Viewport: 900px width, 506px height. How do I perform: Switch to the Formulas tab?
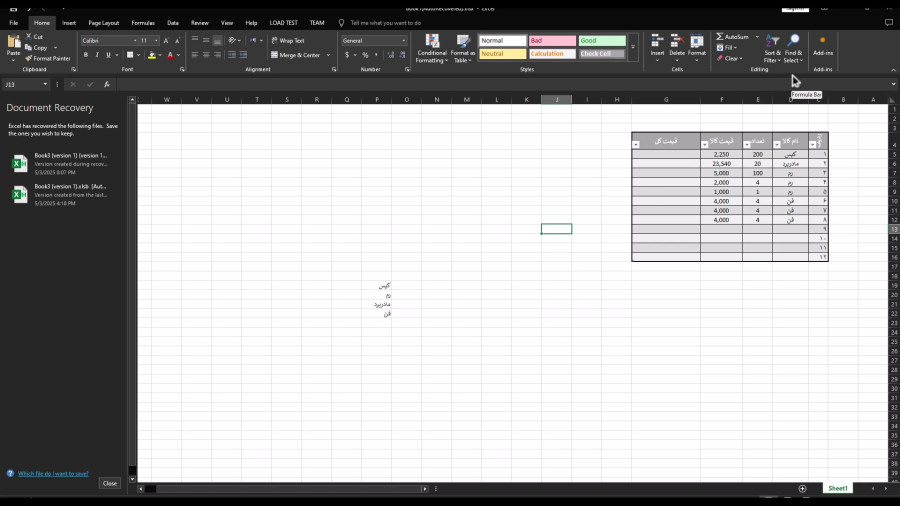(143, 23)
